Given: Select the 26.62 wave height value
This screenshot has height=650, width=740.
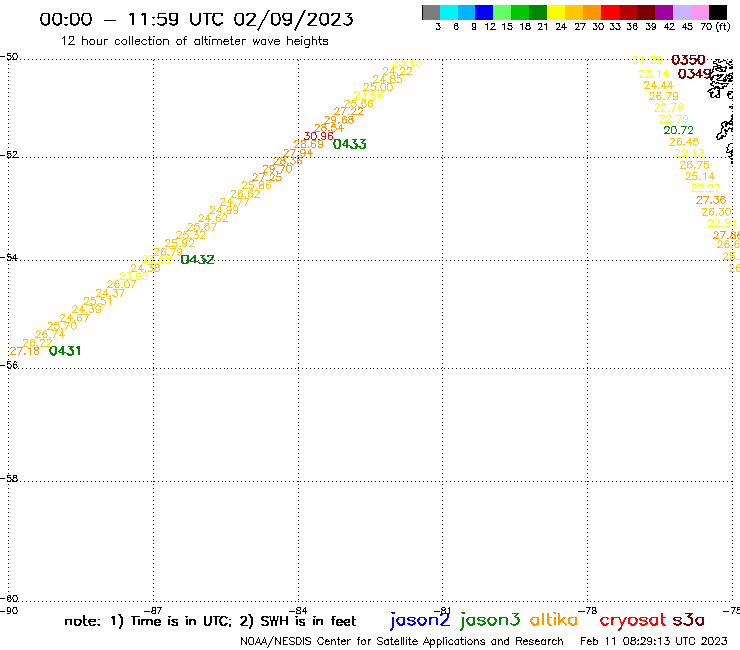Looking at the screenshot, I should [x=245, y=194].
